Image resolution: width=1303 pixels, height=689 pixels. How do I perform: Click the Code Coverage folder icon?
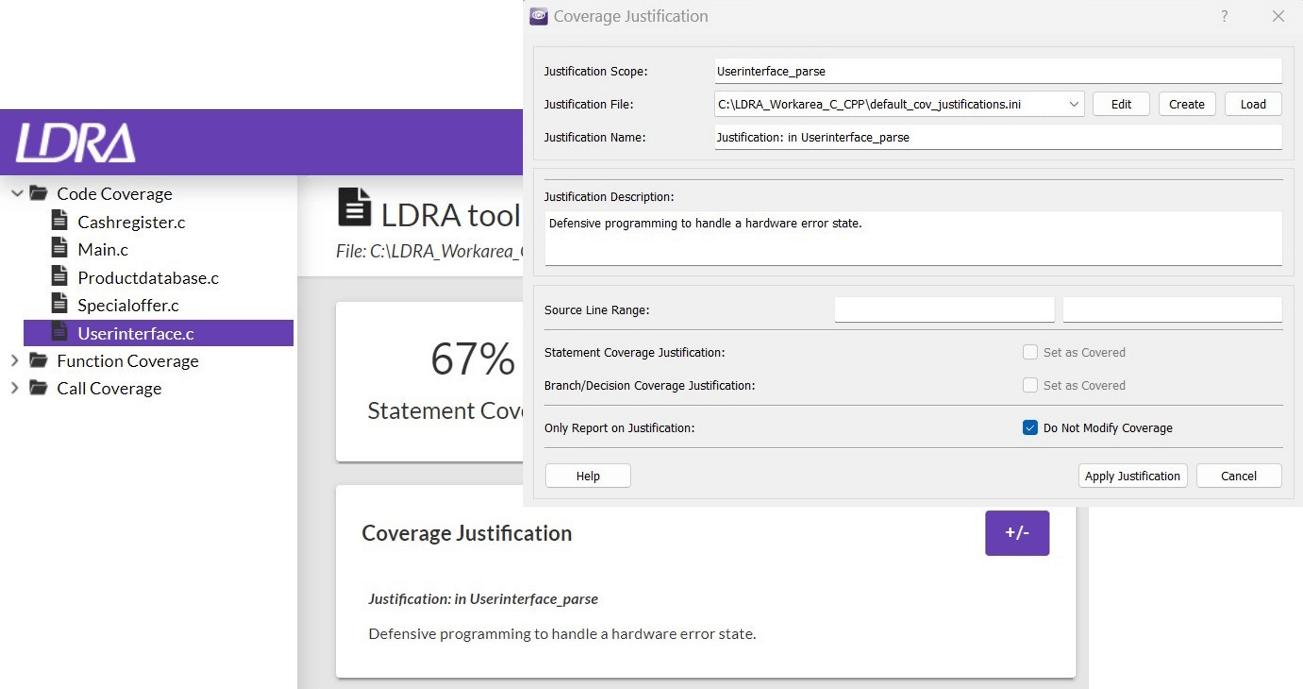(x=39, y=193)
